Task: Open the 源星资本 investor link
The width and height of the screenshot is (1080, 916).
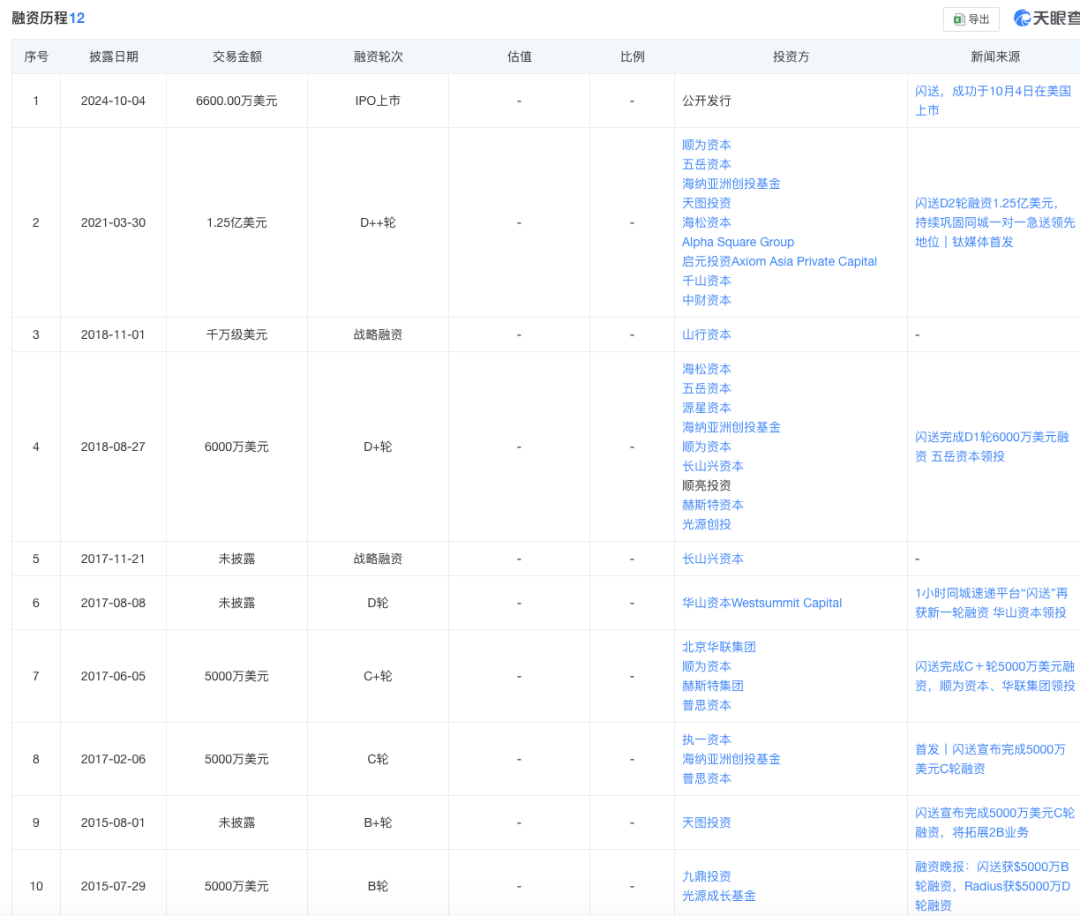Action: 706,408
